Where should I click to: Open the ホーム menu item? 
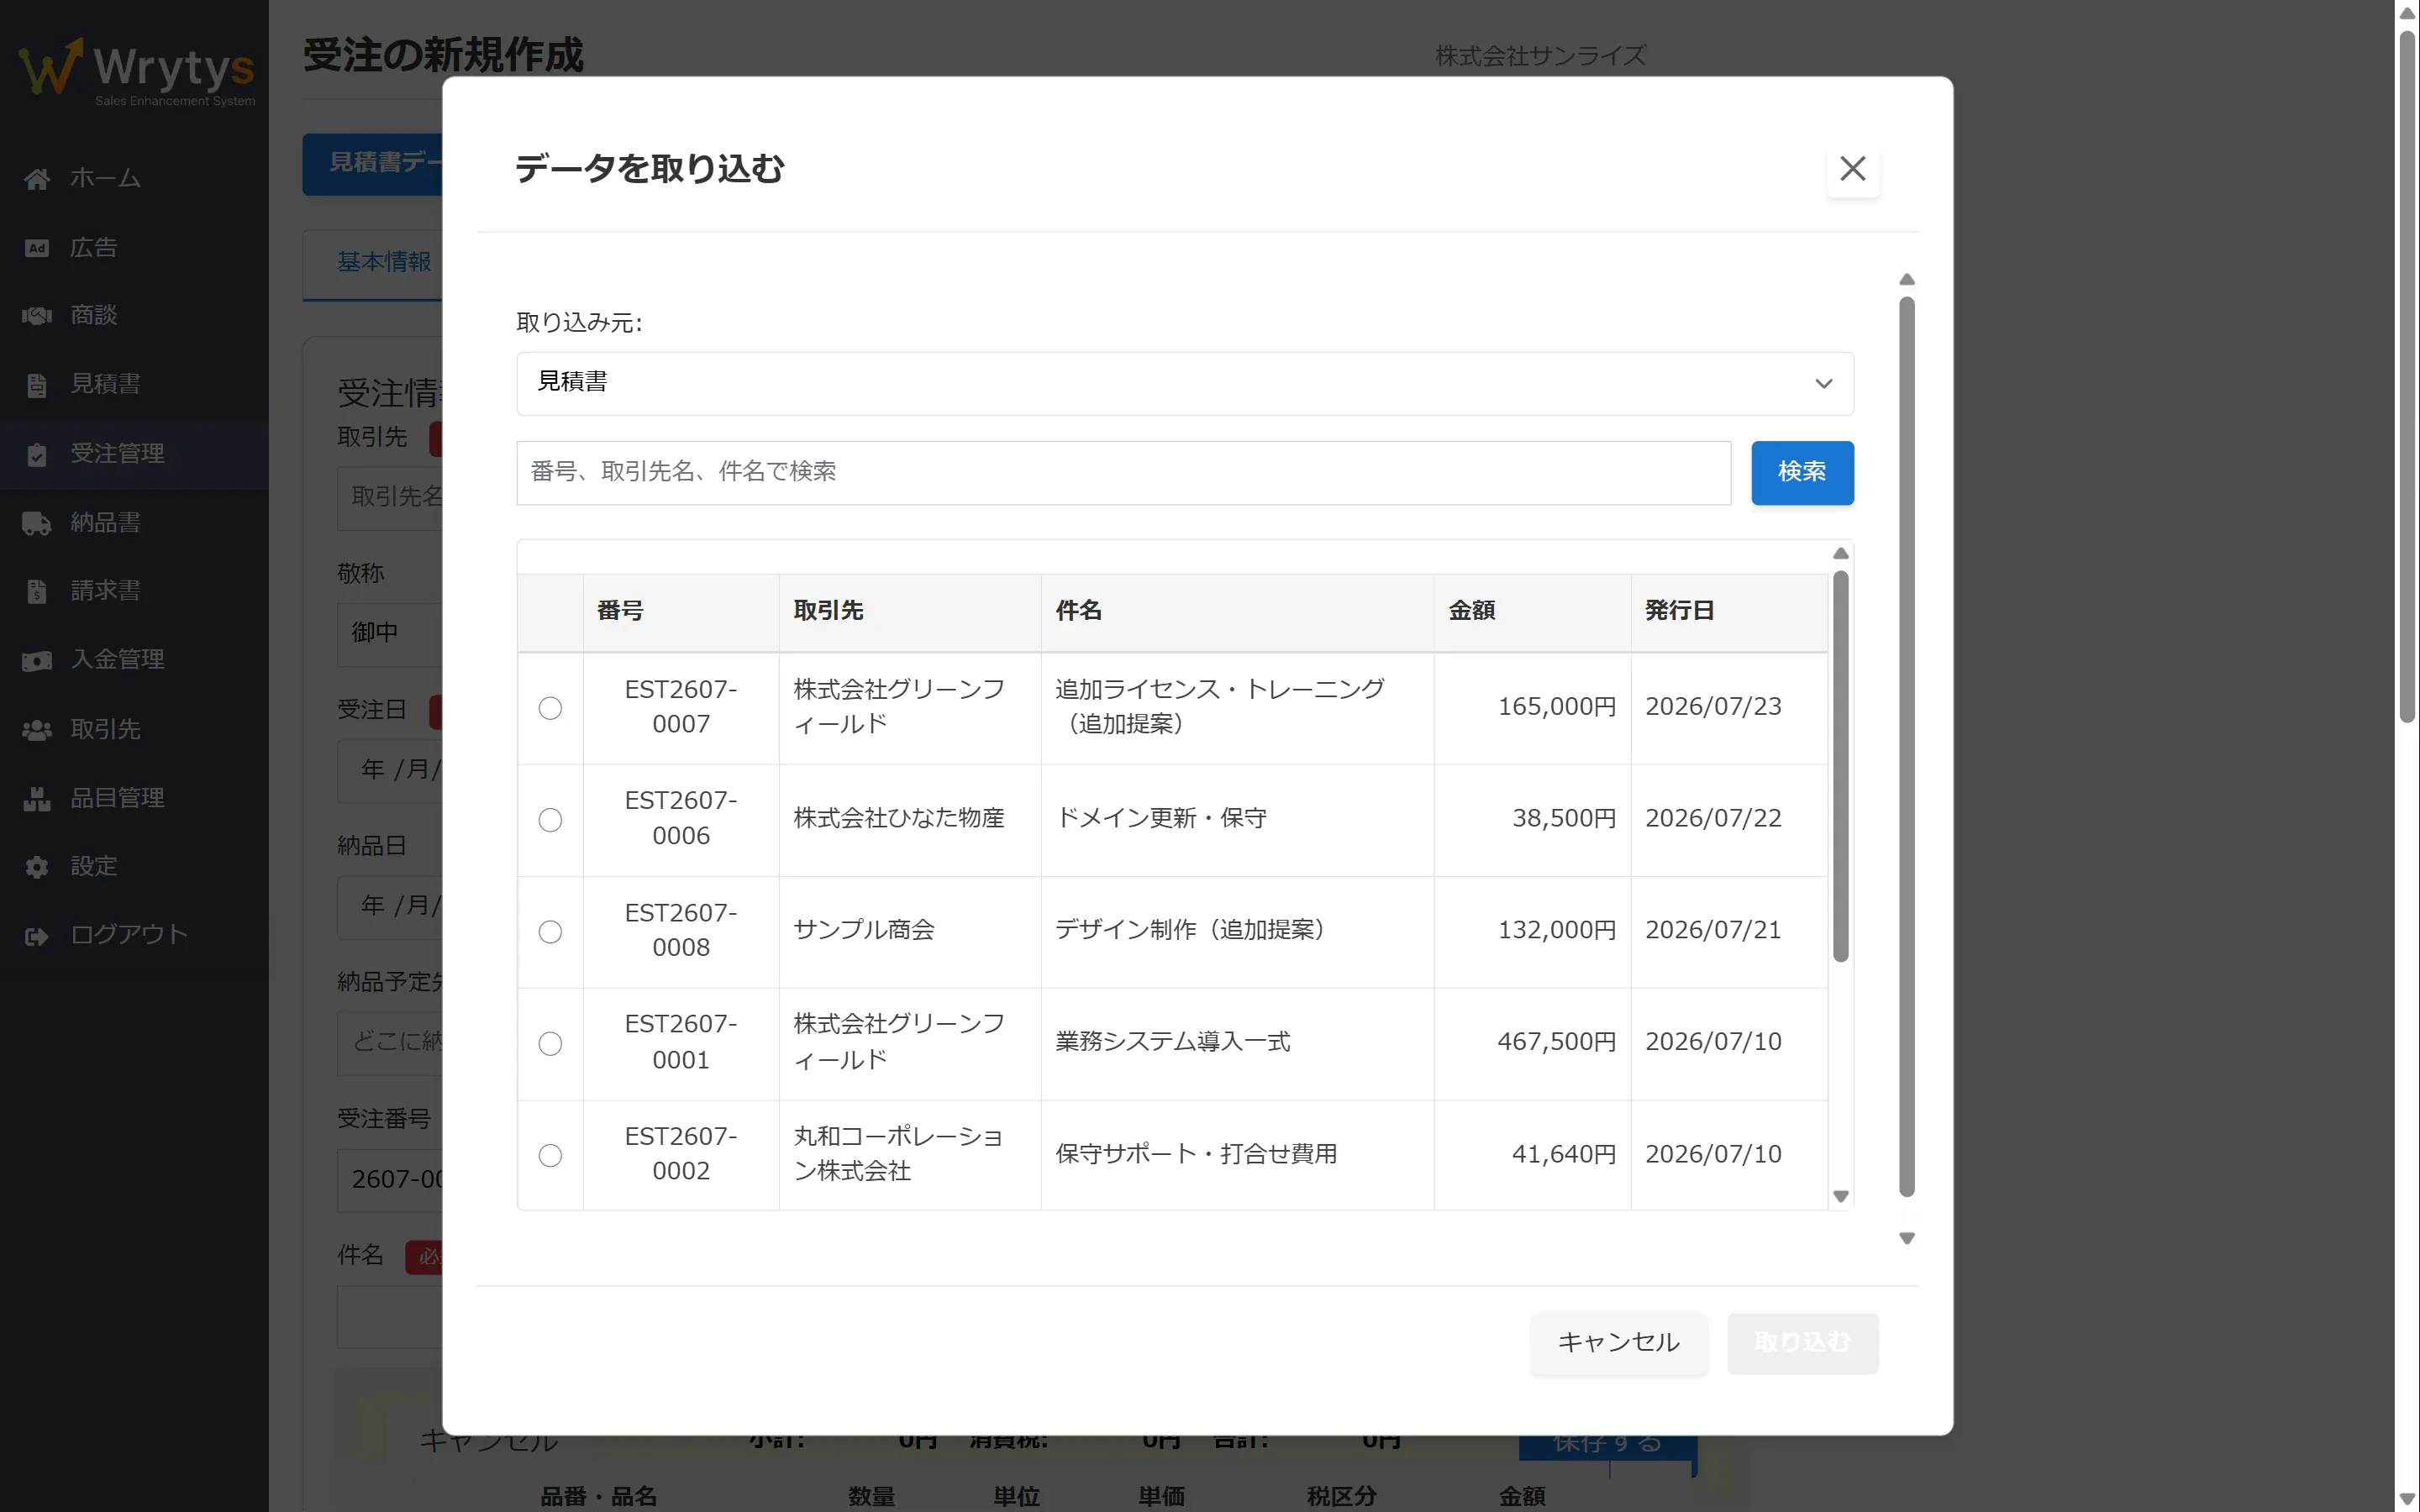[134, 179]
